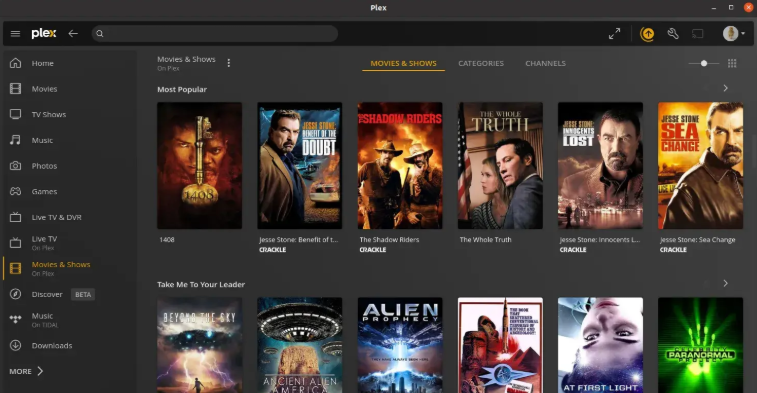Click CRACKLE label under The Shadow Riders
This screenshot has height=393, width=757.
click(373, 250)
